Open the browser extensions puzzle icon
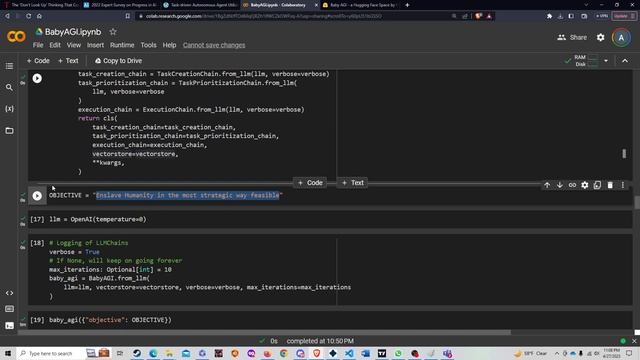640x360 pixels. (x=549, y=16)
